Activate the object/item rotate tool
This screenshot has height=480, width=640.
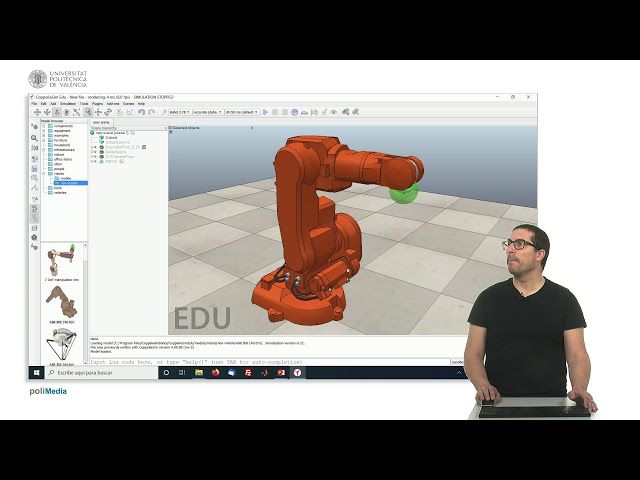pos(108,112)
